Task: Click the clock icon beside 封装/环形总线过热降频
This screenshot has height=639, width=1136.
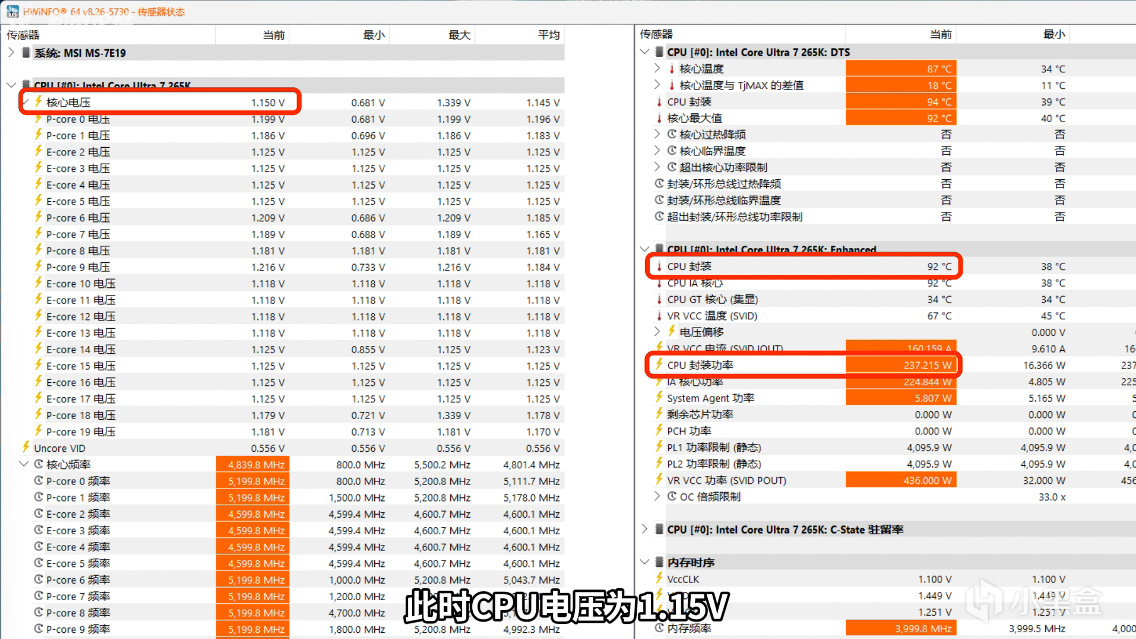Action: click(x=659, y=184)
